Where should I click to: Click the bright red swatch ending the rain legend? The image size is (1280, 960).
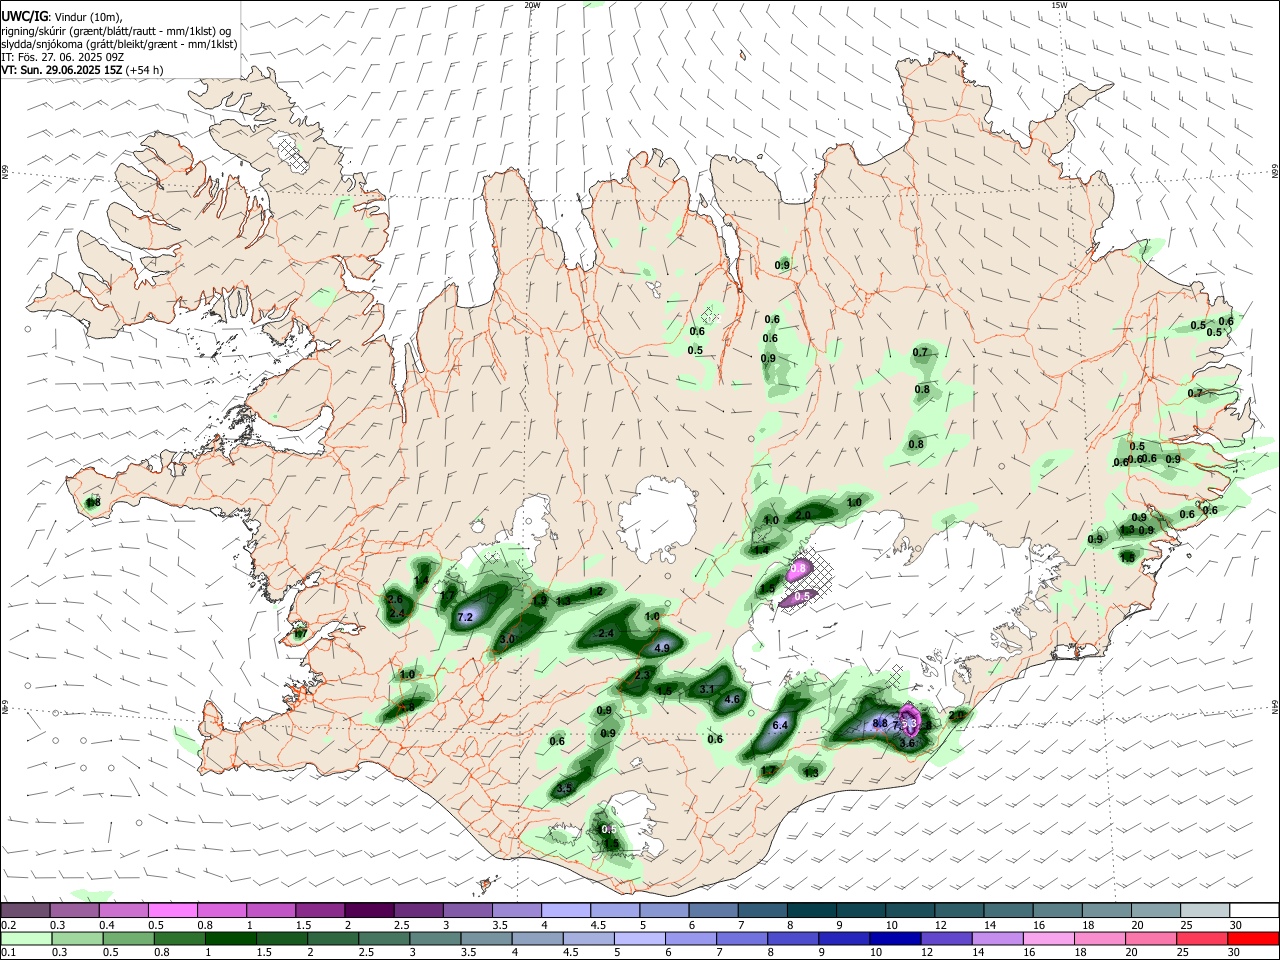[1254, 938]
